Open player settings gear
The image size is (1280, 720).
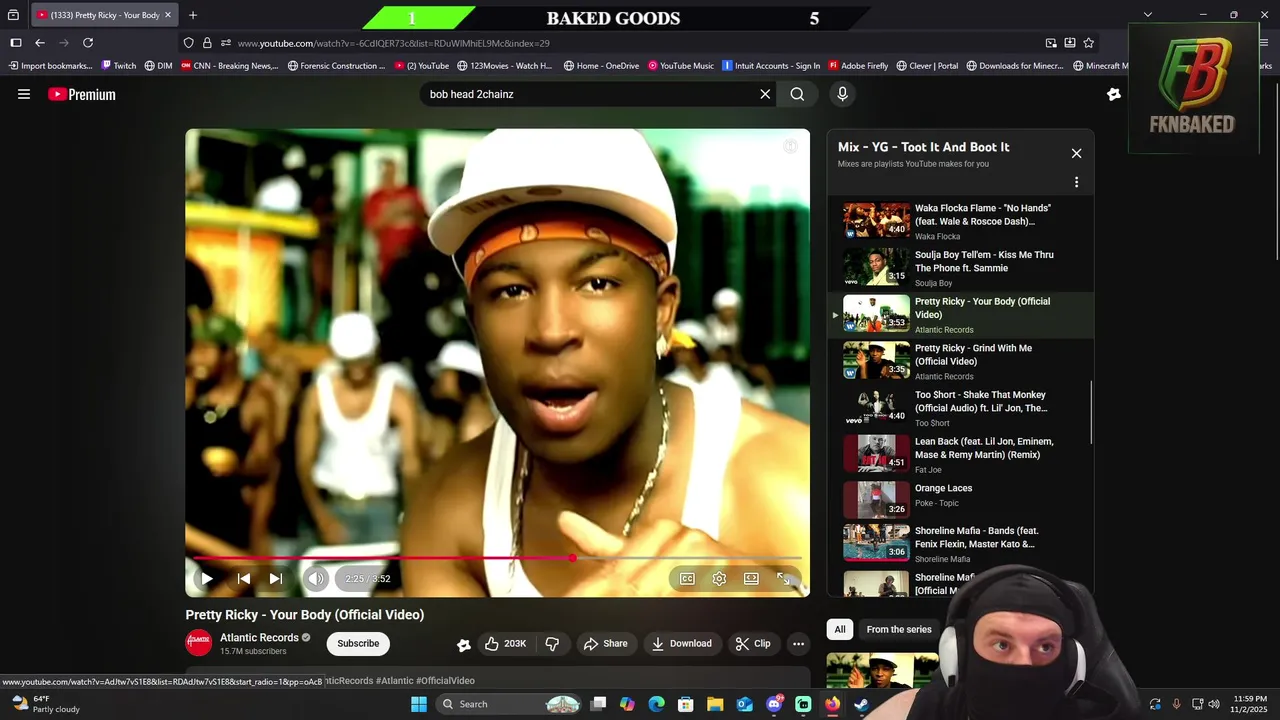point(719,578)
